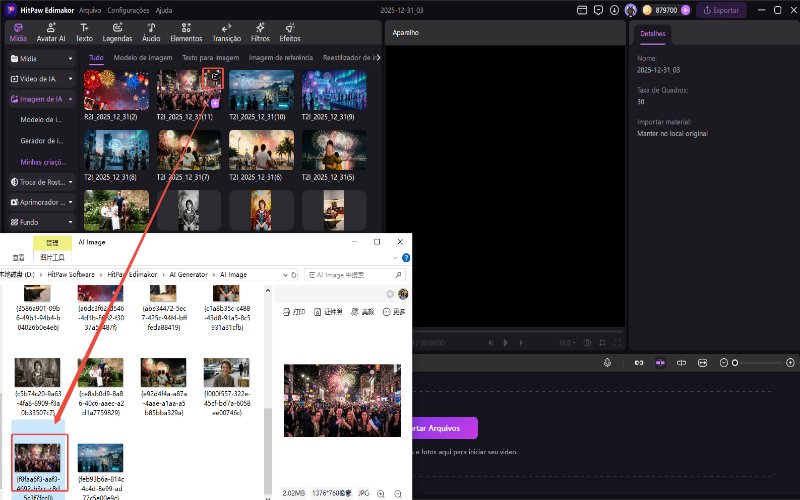The height and width of the screenshot is (500, 800).
Task: Collapse the Imagem de IA section
Action: (x=41, y=99)
